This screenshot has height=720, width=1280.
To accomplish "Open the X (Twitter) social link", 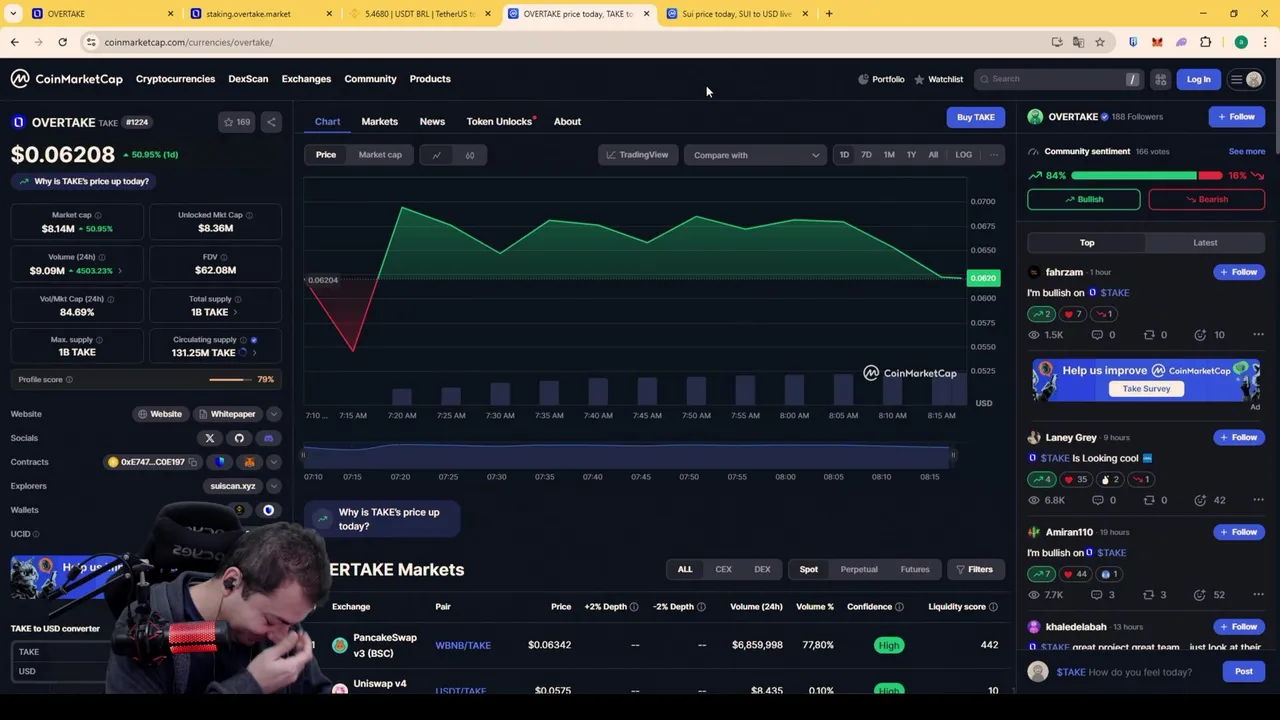I will coord(210,438).
